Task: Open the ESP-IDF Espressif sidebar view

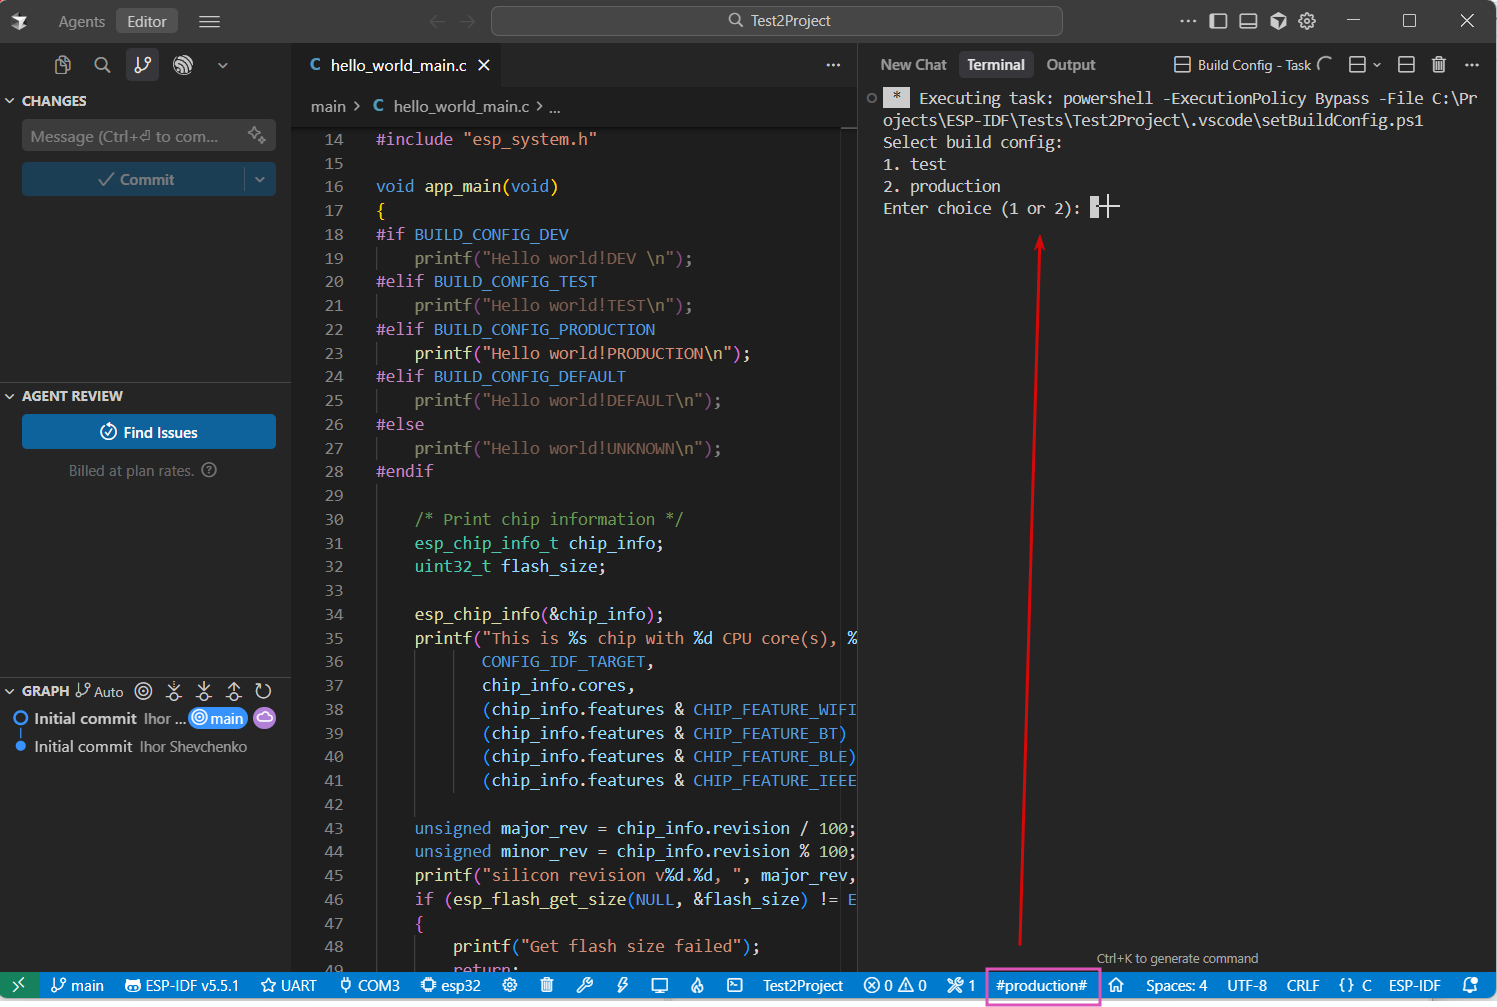Action: [183, 65]
